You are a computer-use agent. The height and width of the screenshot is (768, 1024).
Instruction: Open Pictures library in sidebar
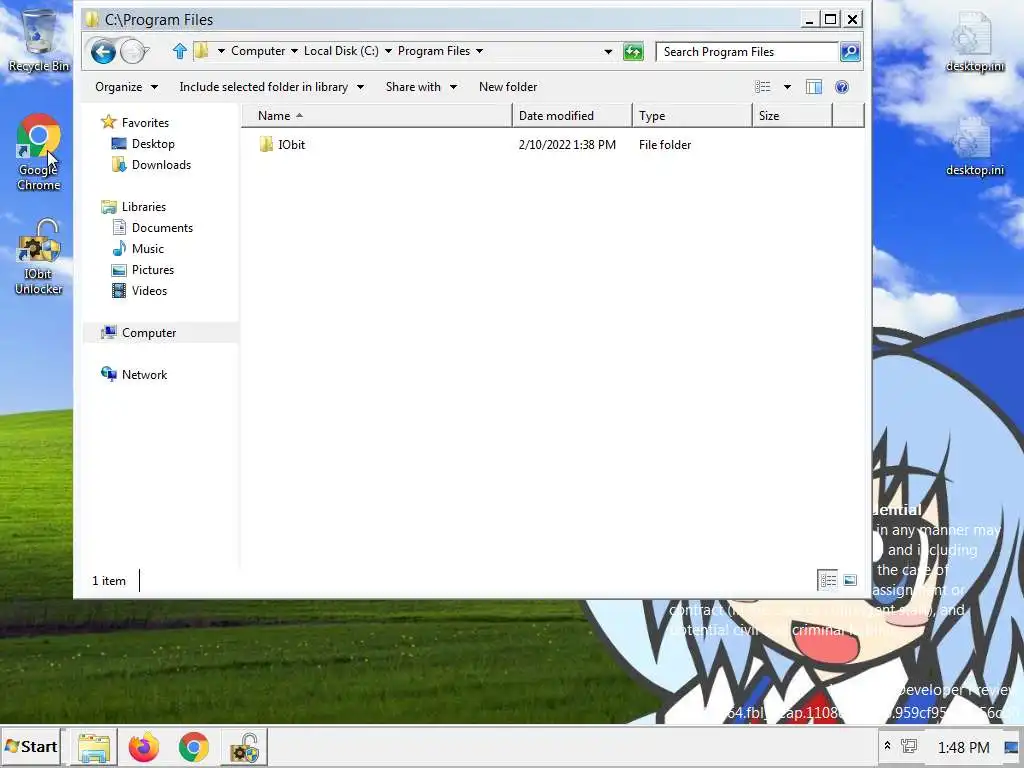point(153,270)
